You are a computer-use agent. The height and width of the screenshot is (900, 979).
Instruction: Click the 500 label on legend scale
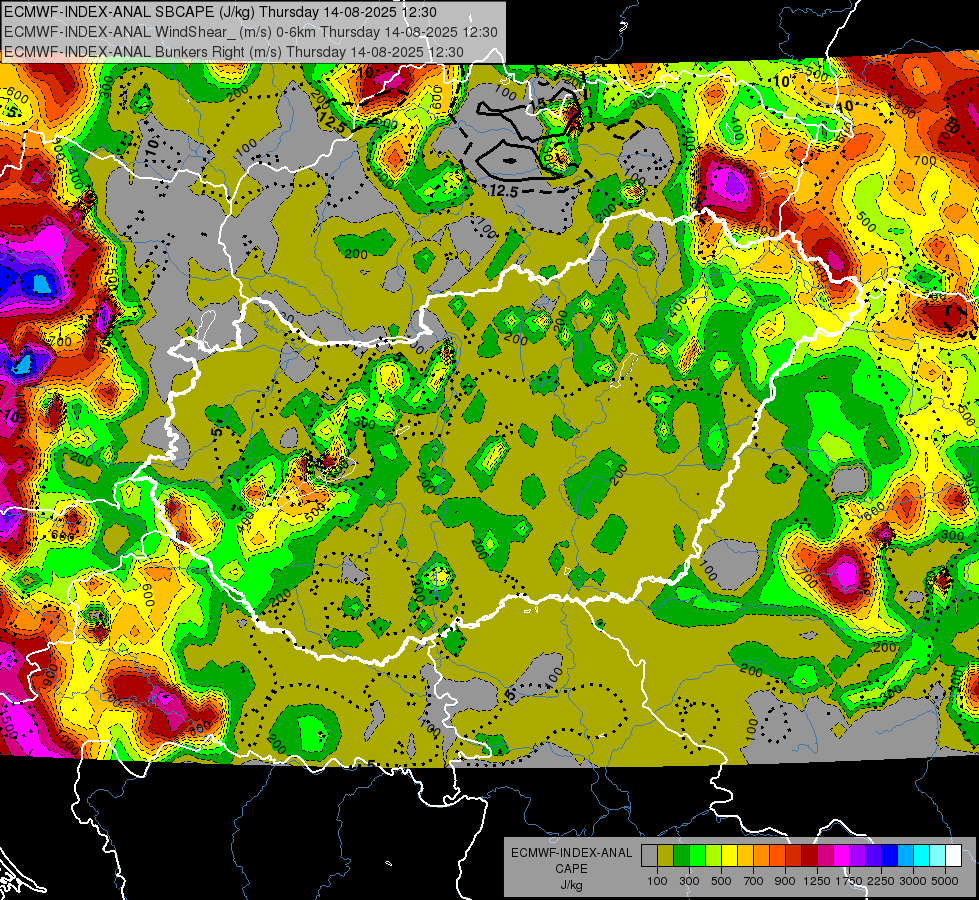[x=721, y=881]
